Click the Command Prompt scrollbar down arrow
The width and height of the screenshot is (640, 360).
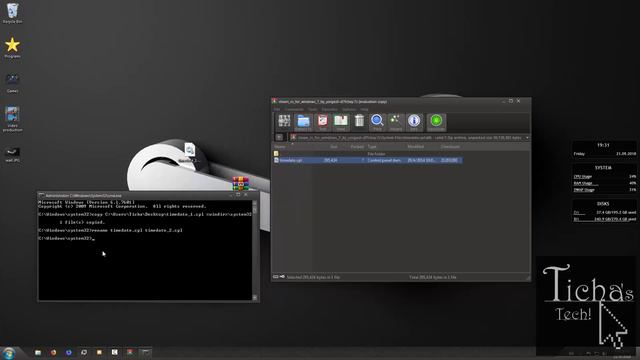pyautogui.click(x=255, y=298)
